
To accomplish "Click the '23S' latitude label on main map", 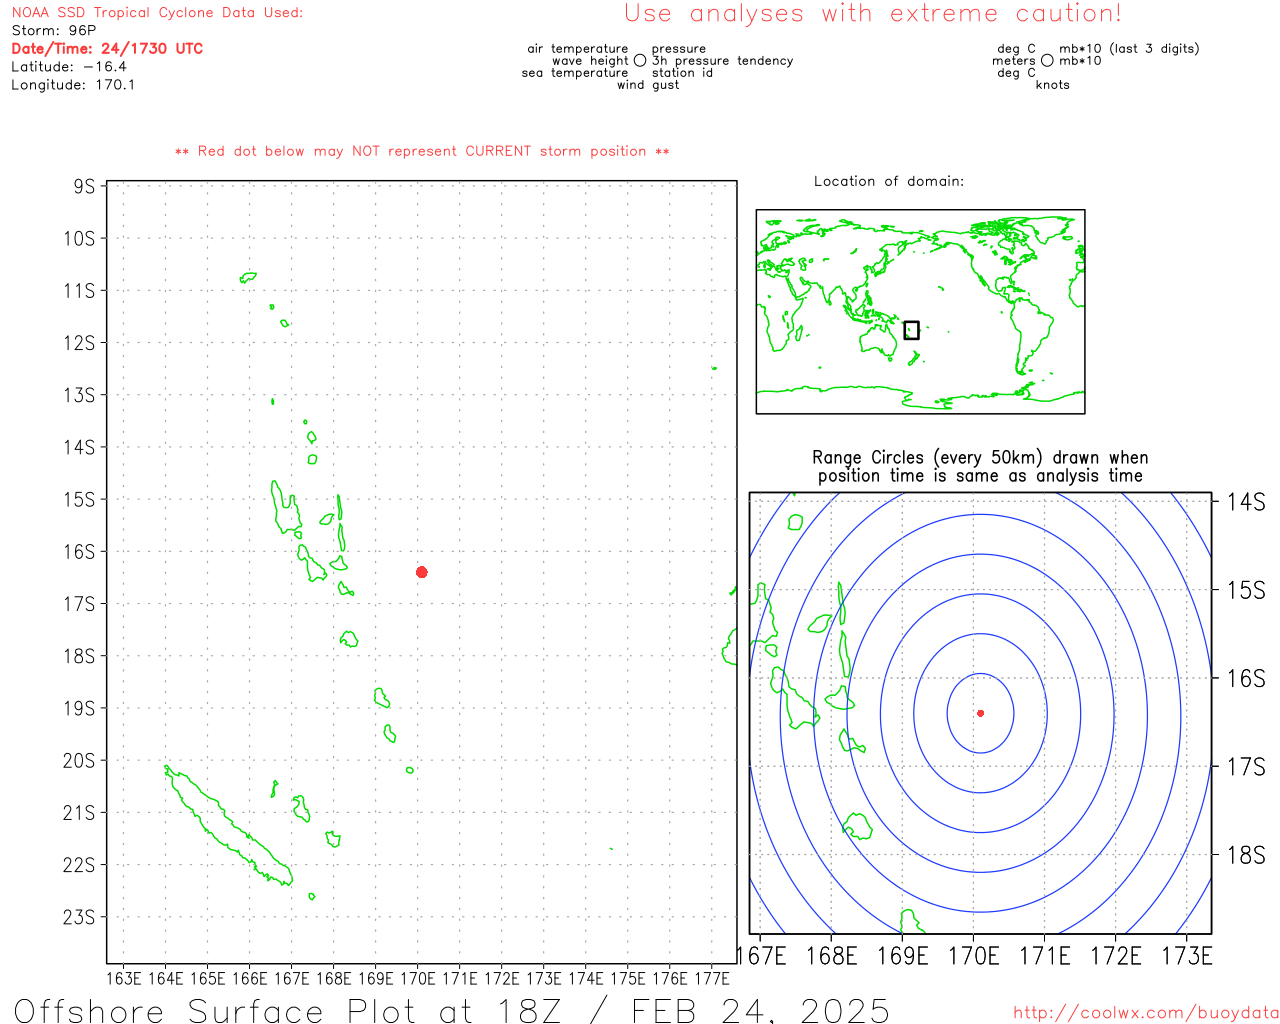I will click(79, 917).
